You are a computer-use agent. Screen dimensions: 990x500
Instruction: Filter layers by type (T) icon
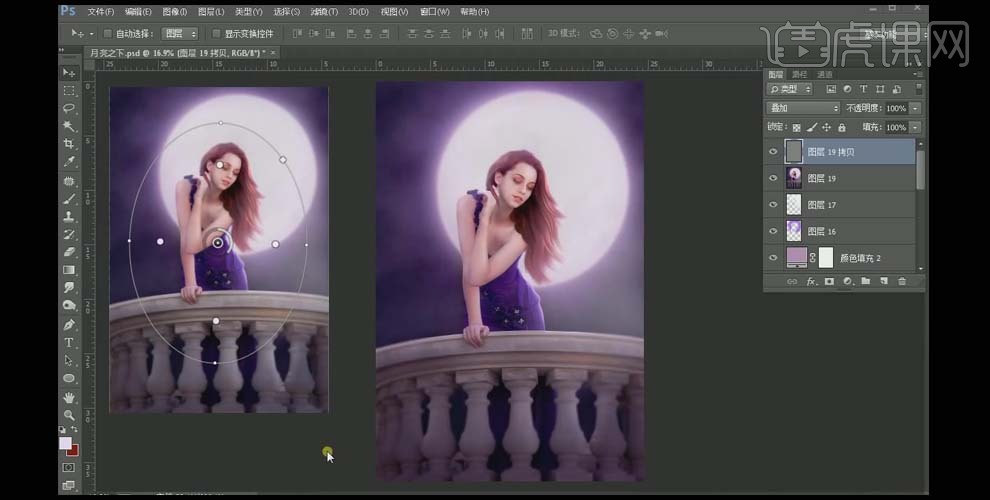[863, 89]
